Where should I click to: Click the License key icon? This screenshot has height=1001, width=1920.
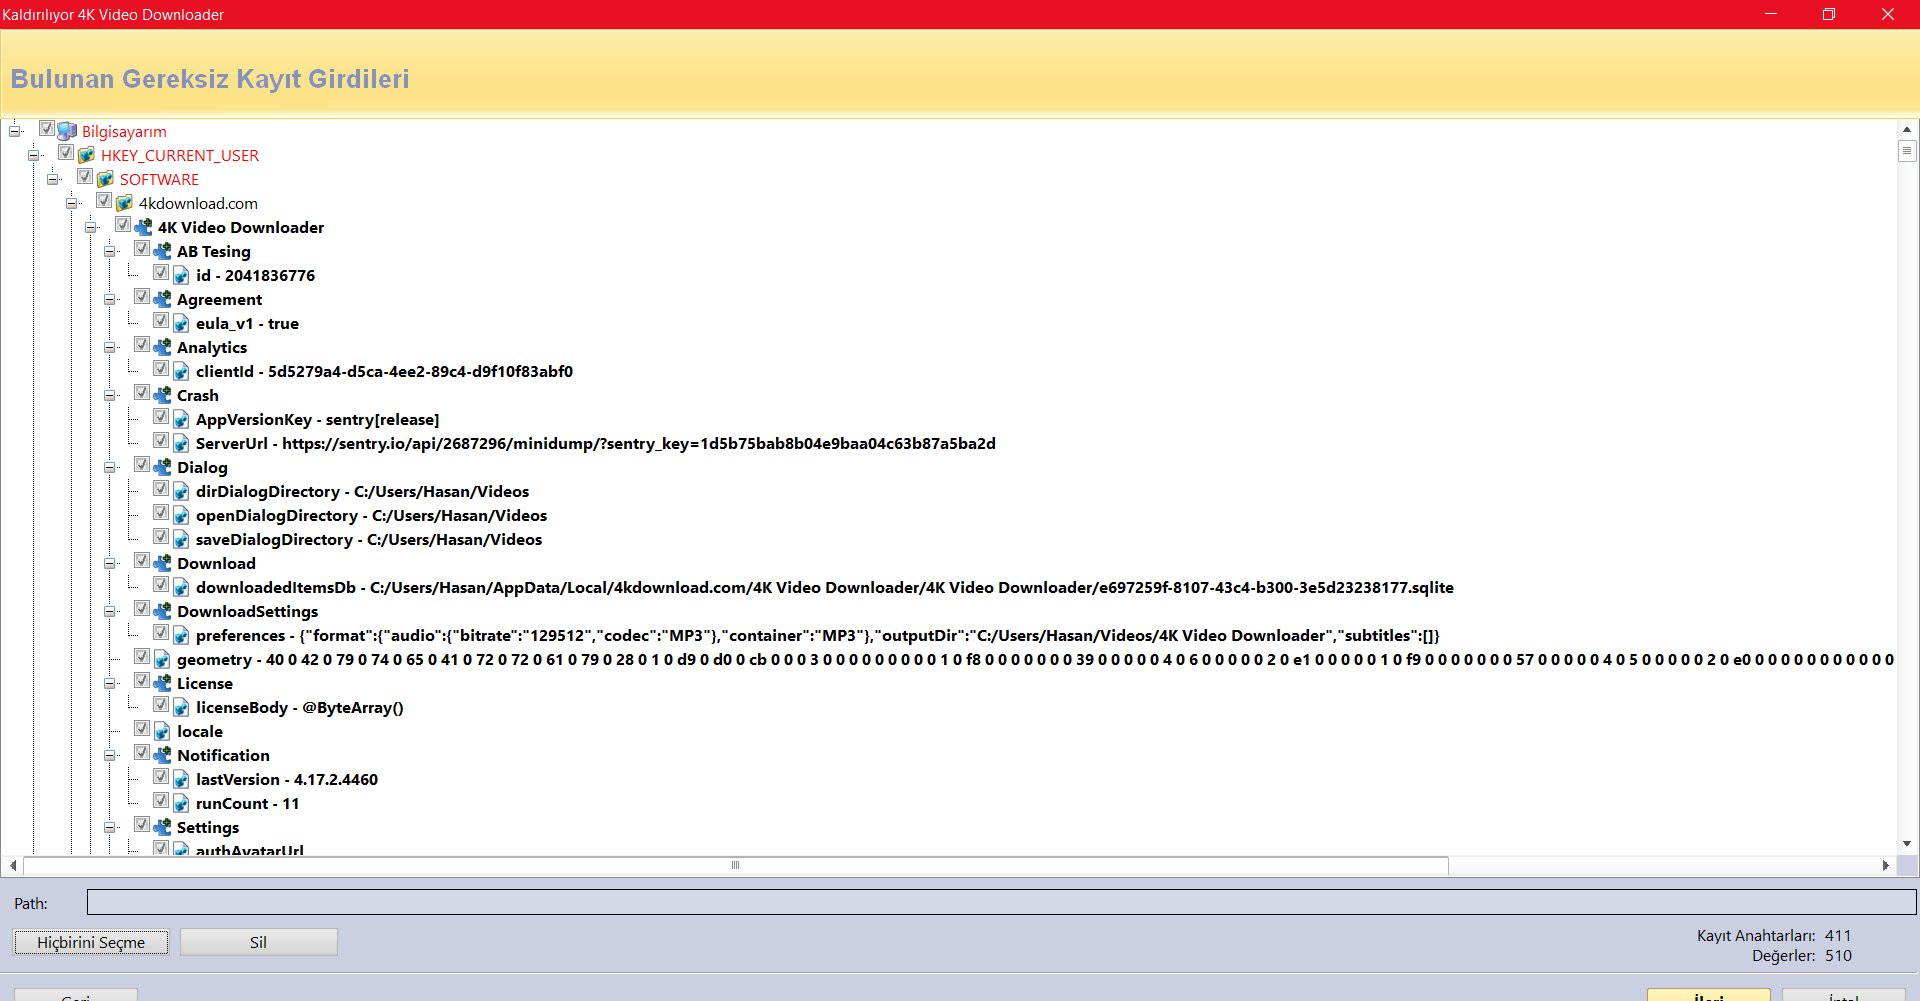(162, 683)
